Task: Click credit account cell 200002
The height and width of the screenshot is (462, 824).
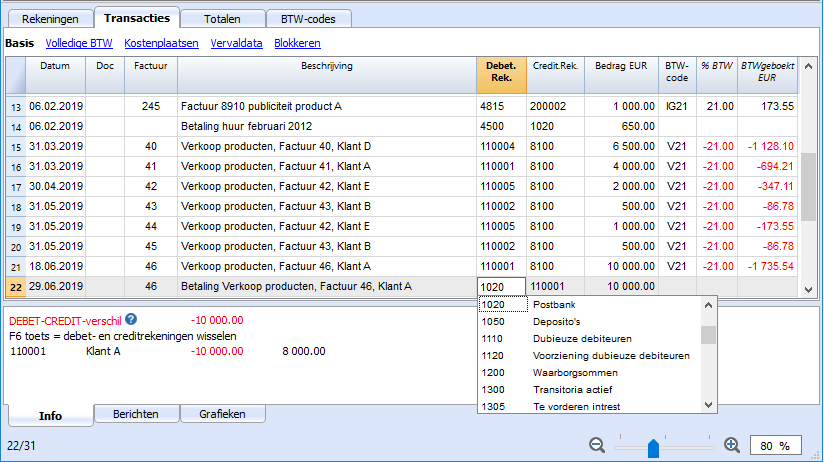Action: pyautogui.click(x=555, y=106)
